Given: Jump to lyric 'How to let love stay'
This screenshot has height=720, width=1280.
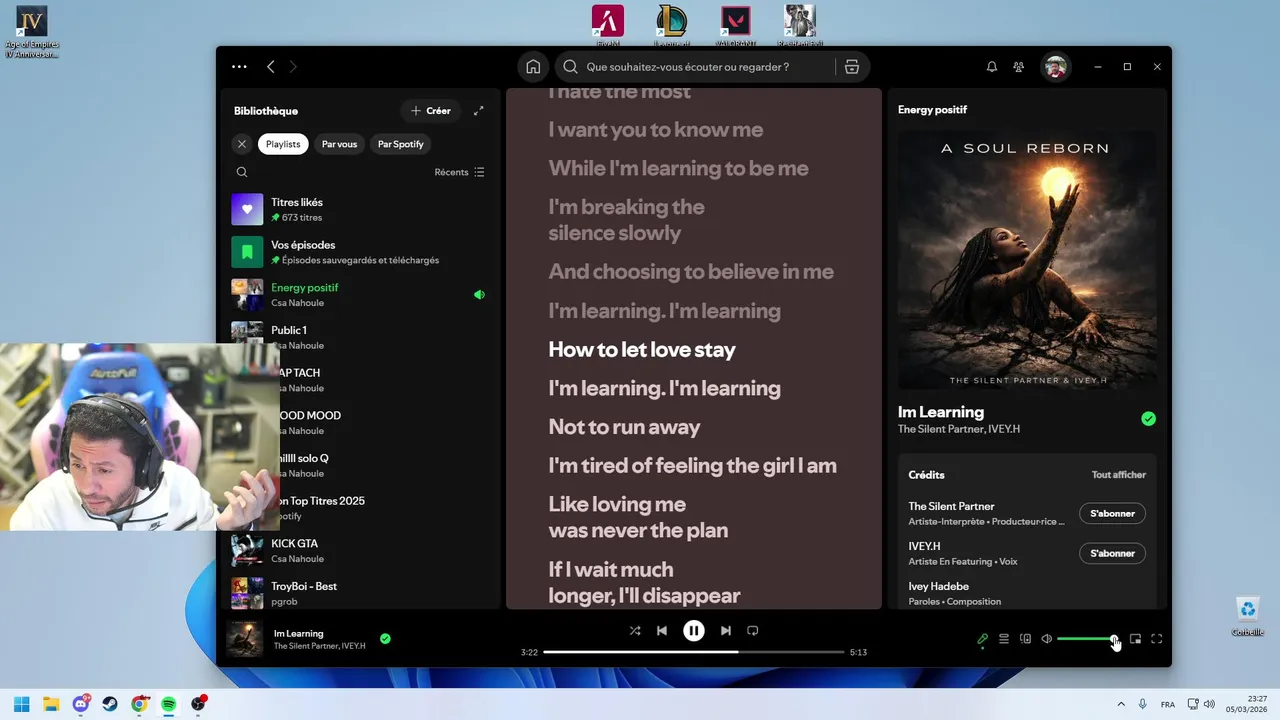Looking at the screenshot, I should (x=642, y=350).
